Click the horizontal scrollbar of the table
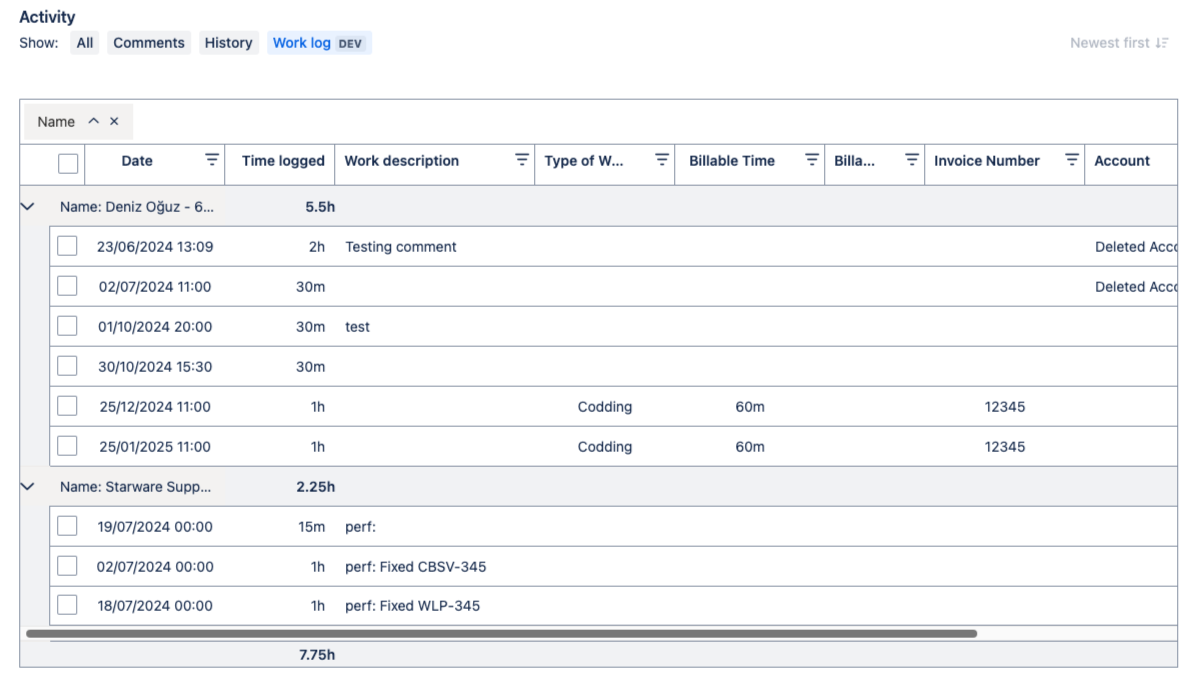Viewport: 1190px width, 677px height. click(500, 633)
